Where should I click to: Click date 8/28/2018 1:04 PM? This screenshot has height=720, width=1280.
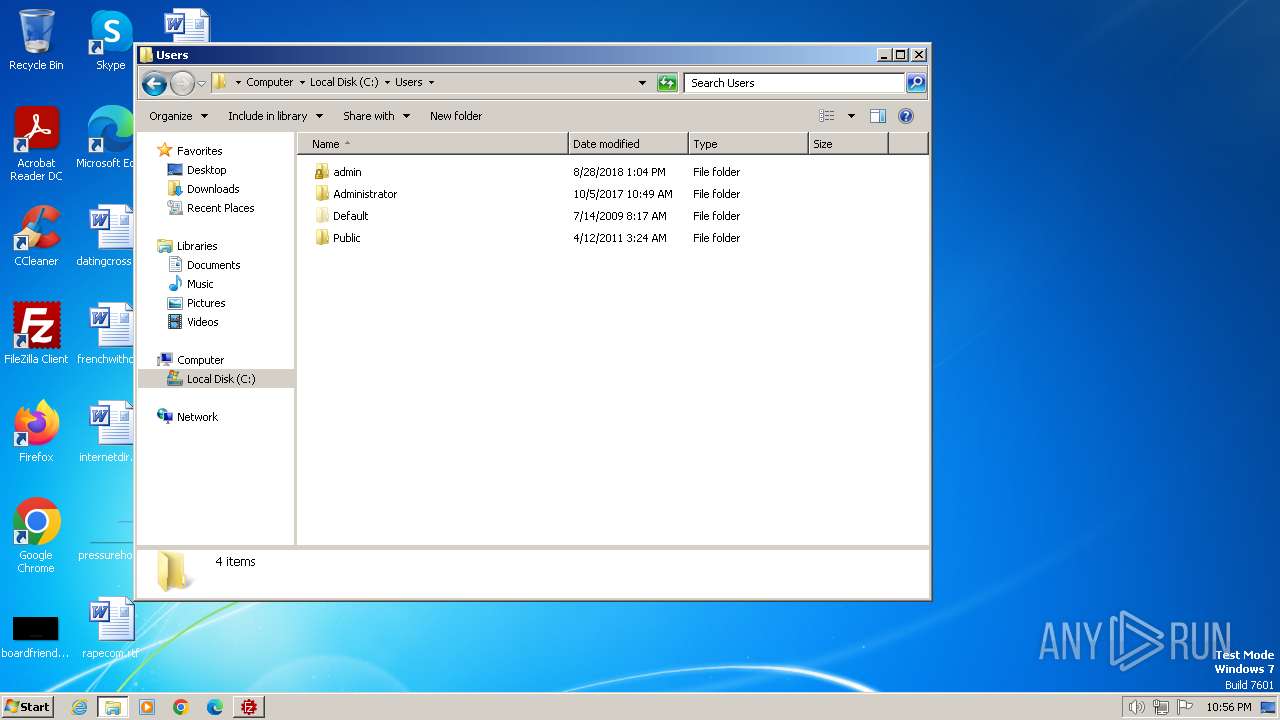(619, 172)
